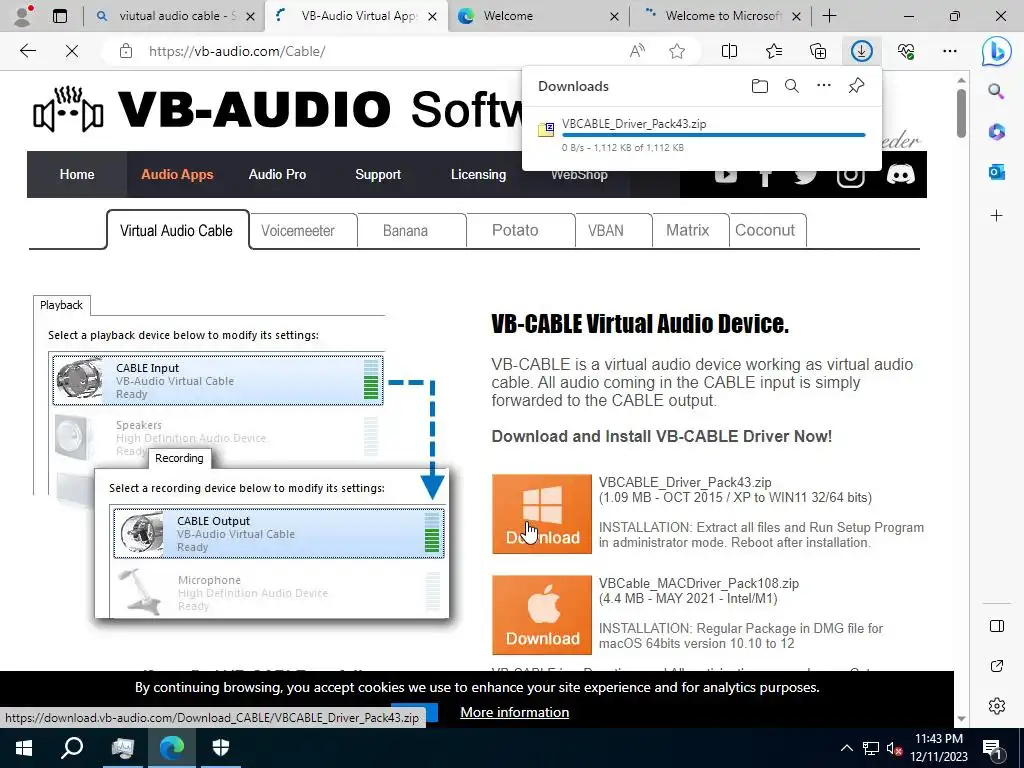
Task: Search downloads with magnifier icon
Action: (x=792, y=86)
